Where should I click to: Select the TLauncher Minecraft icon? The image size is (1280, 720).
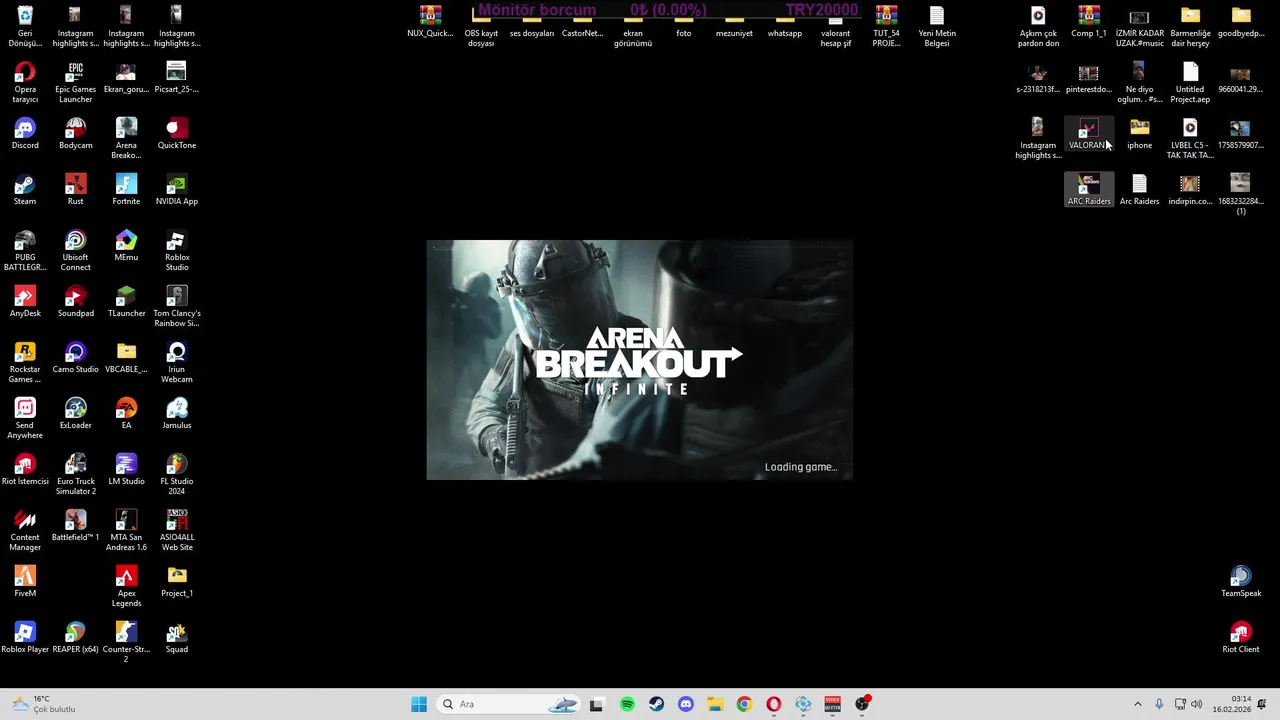tap(126, 301)
